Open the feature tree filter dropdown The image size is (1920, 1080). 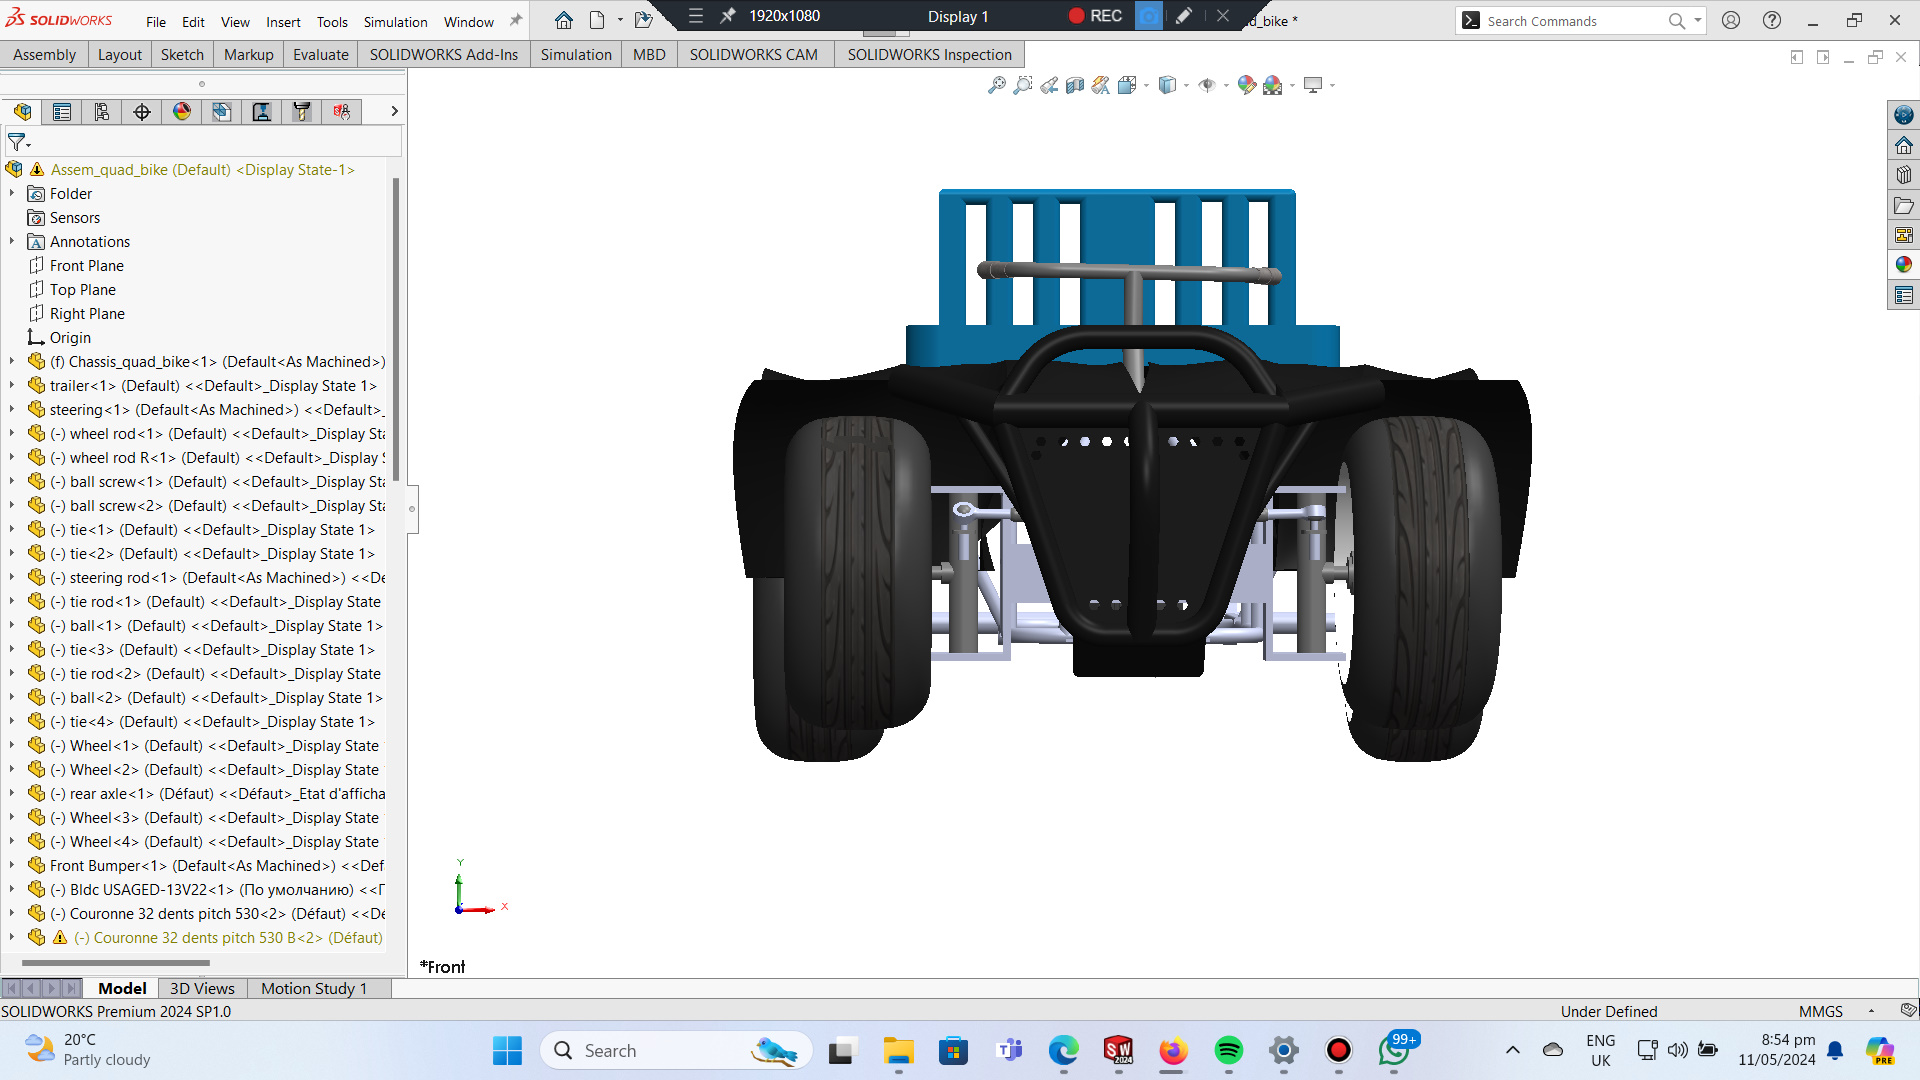[x=19, y=142]
